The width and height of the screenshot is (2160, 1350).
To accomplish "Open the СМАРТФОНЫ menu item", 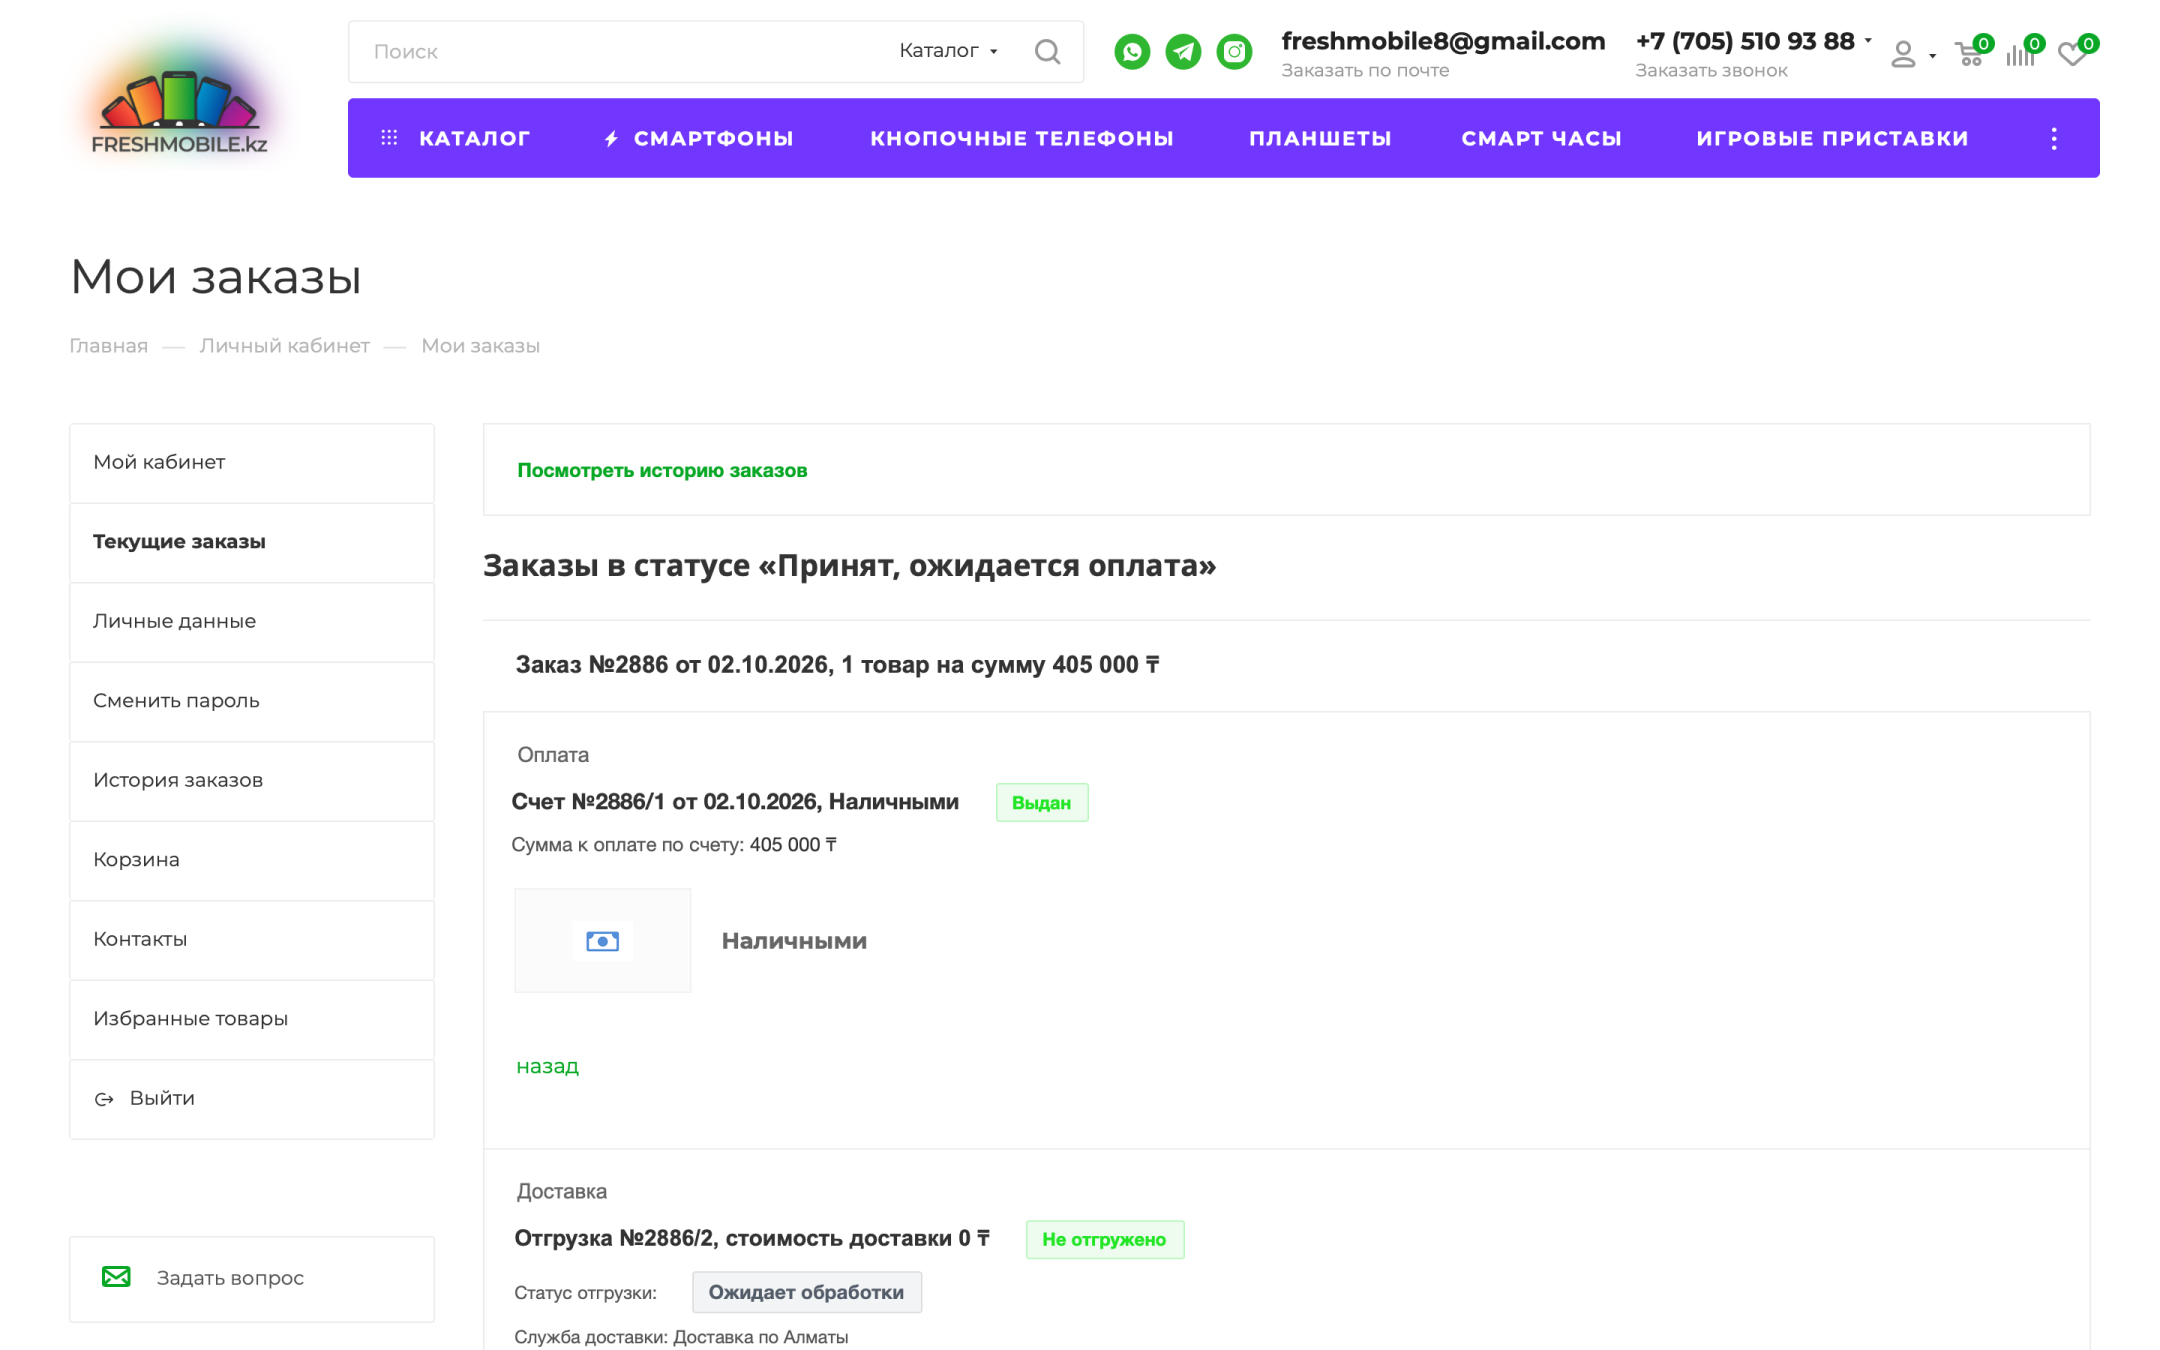I will [x=699, y=138].
